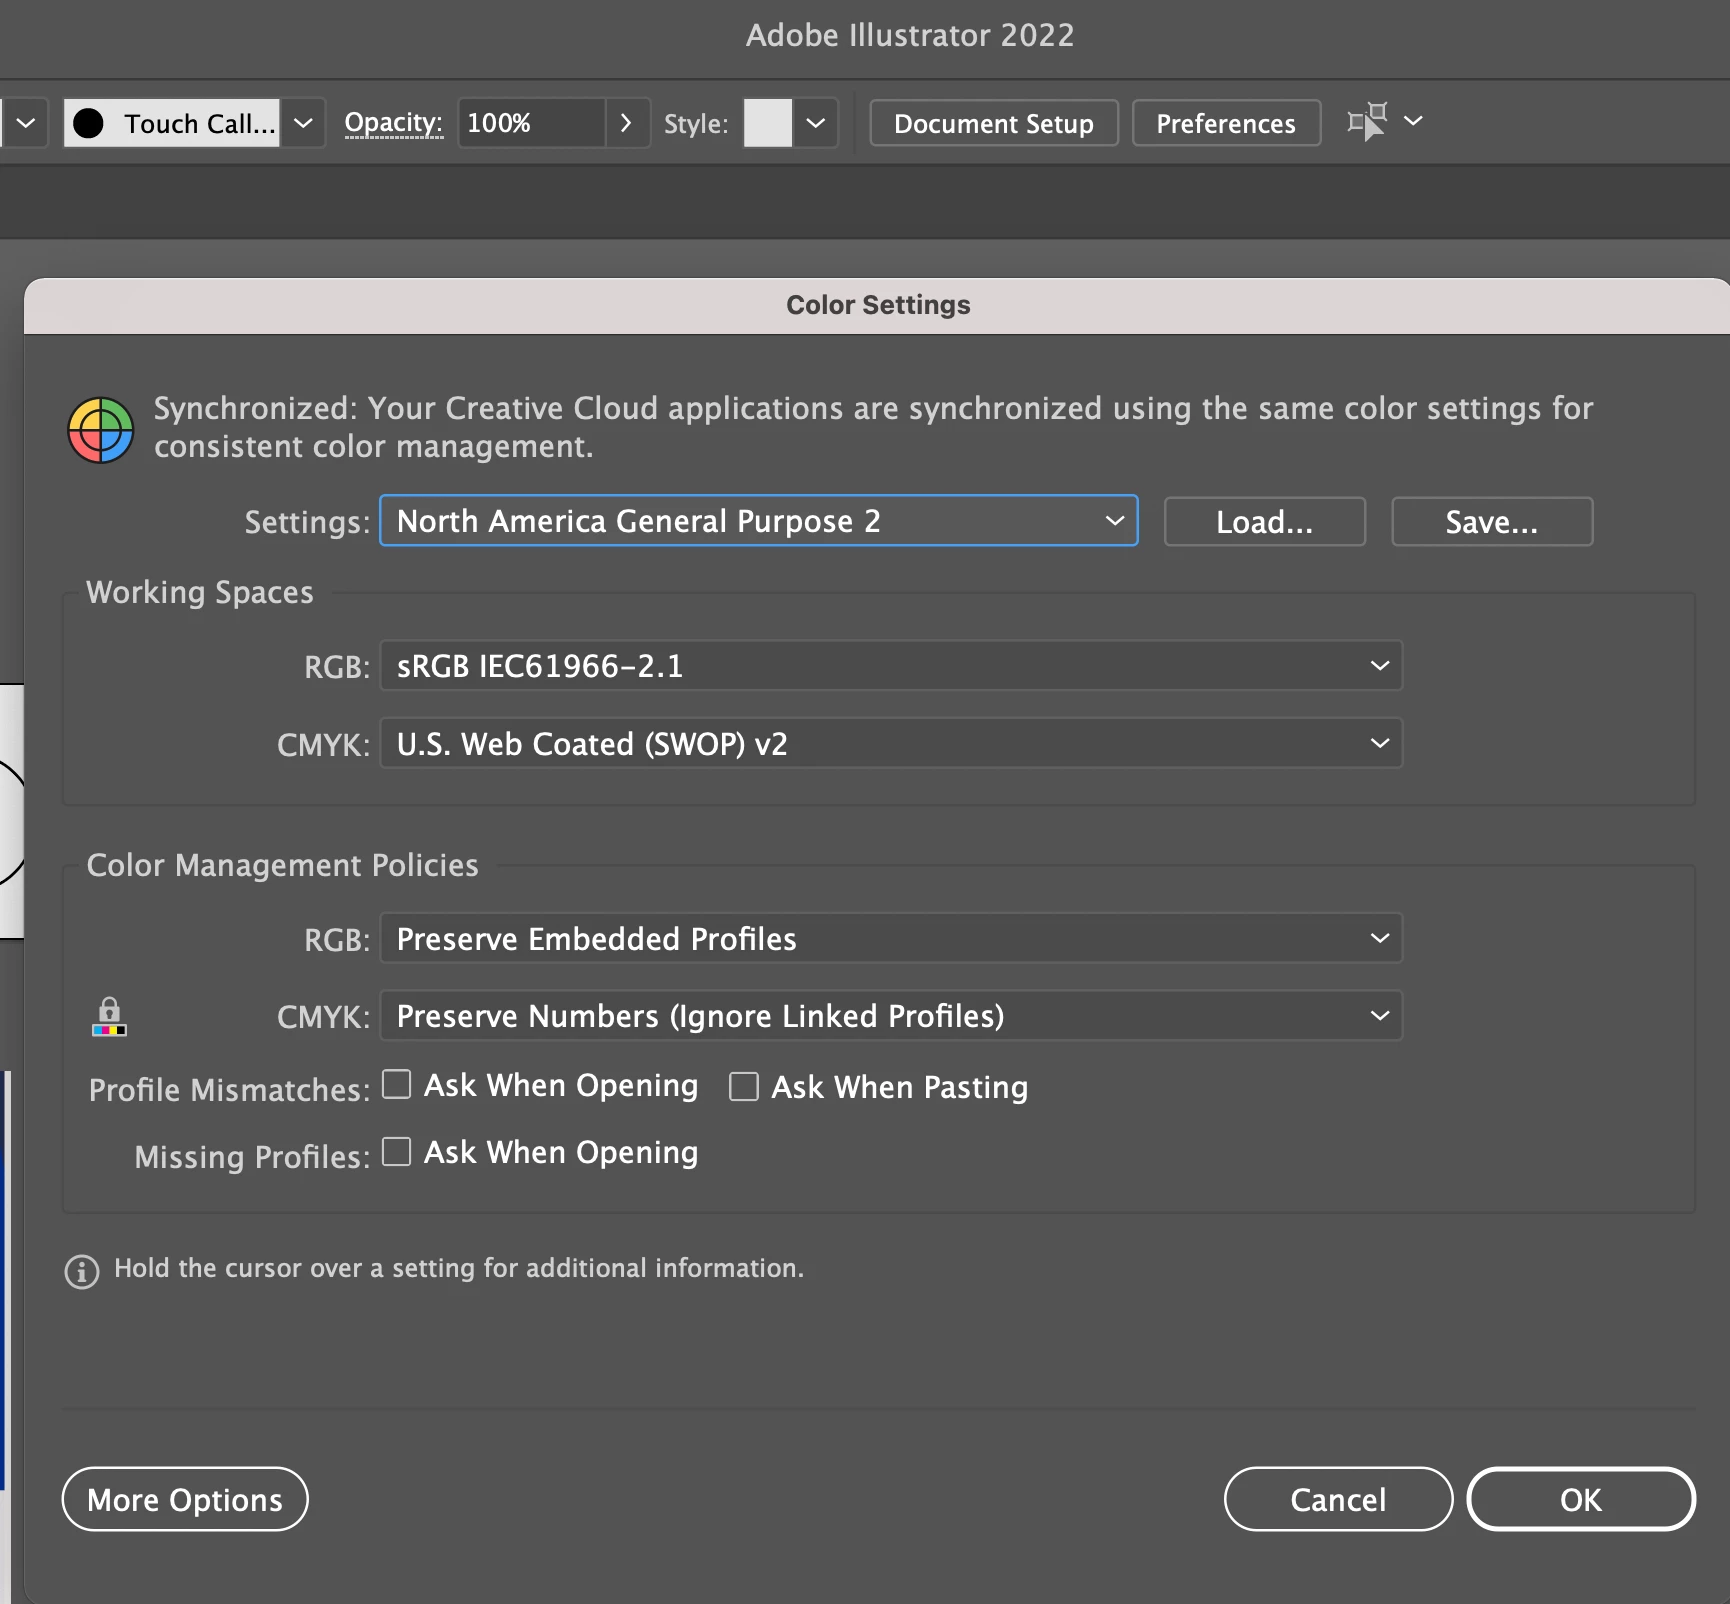Click the black brush stroke dot preview

pos(88,123)
